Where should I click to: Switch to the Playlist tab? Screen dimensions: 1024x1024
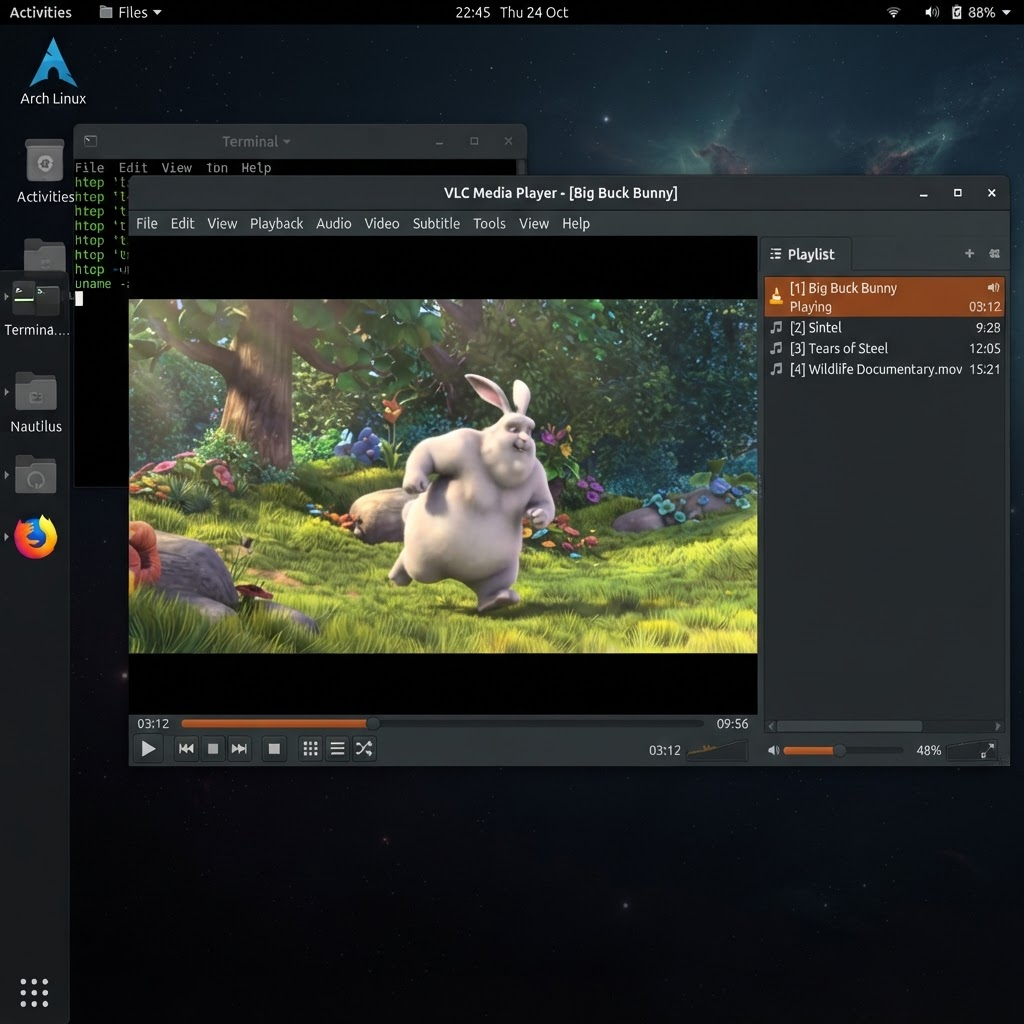tap(805, 254)
